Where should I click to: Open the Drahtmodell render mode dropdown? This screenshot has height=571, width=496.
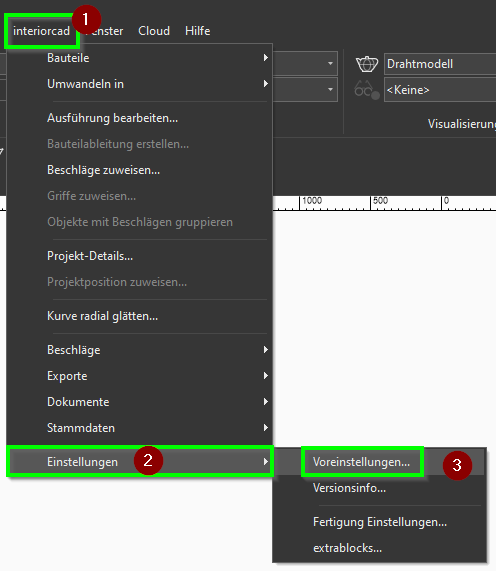(440, 64)
